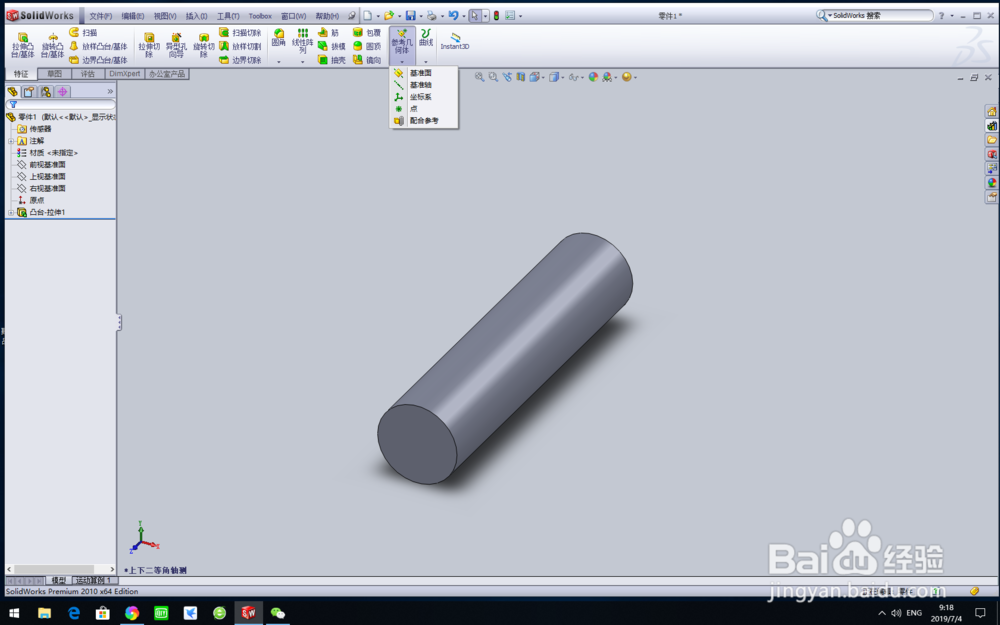Pick the 包覆 wrap tool
The width and height of the screenshot is (1000, 625).
tap(367, 32)
